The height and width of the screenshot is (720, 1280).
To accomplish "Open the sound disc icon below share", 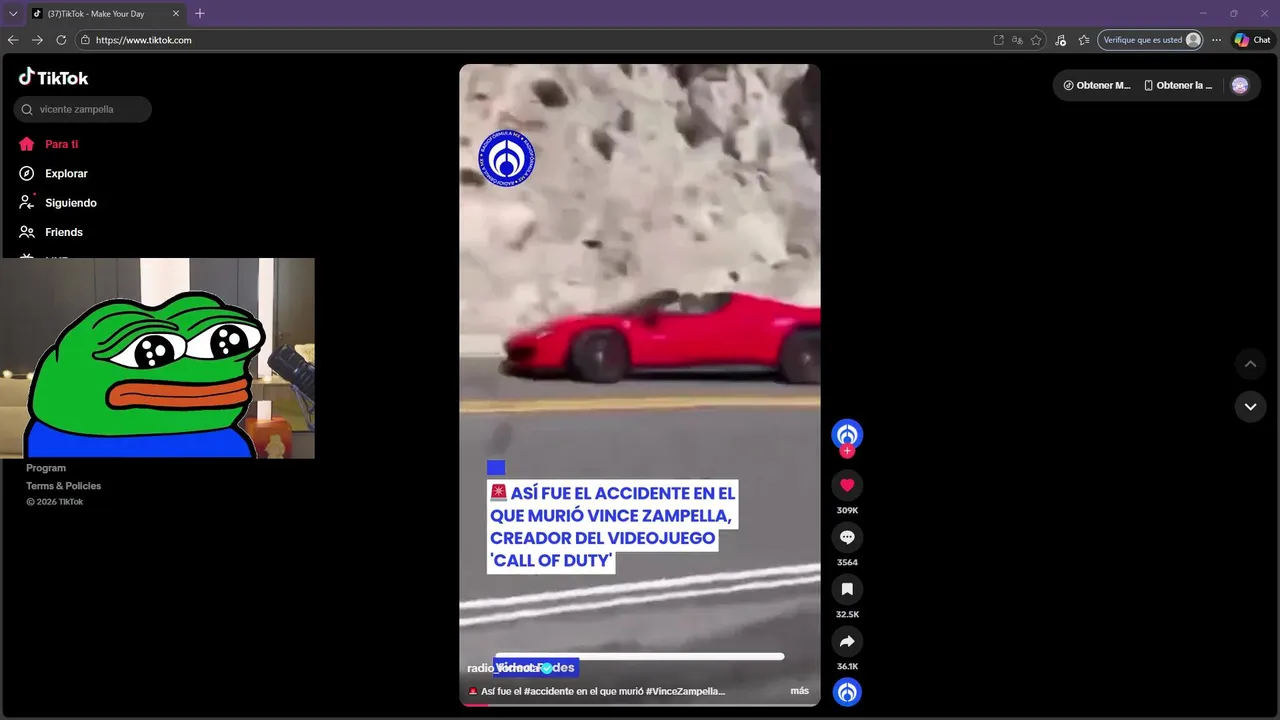I will point(847,692).
